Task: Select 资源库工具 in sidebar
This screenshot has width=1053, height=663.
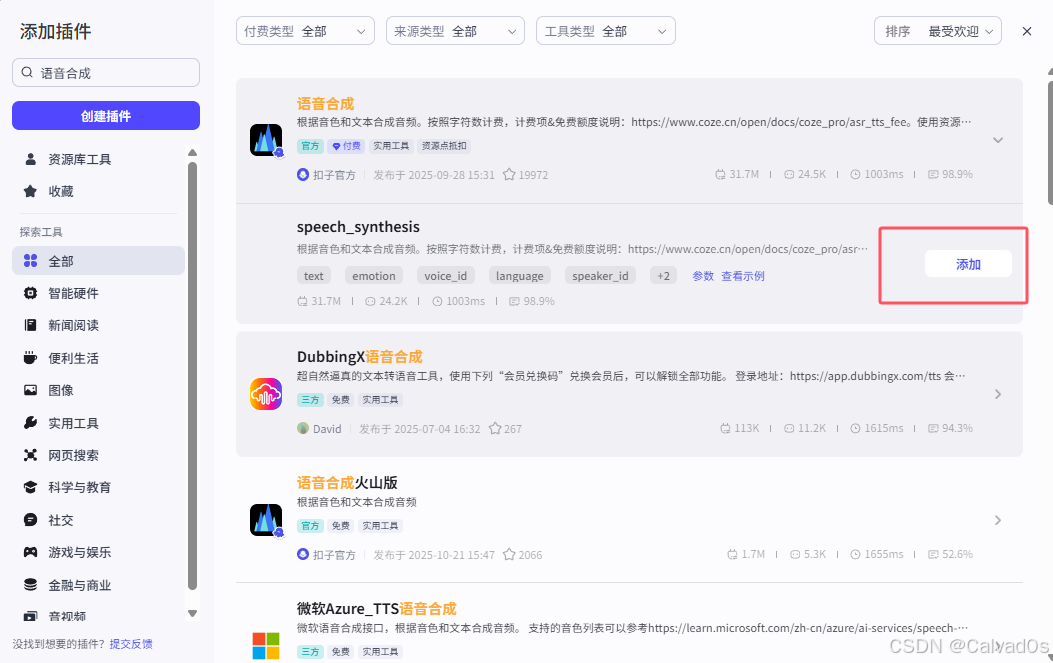Action: (98, 159)
